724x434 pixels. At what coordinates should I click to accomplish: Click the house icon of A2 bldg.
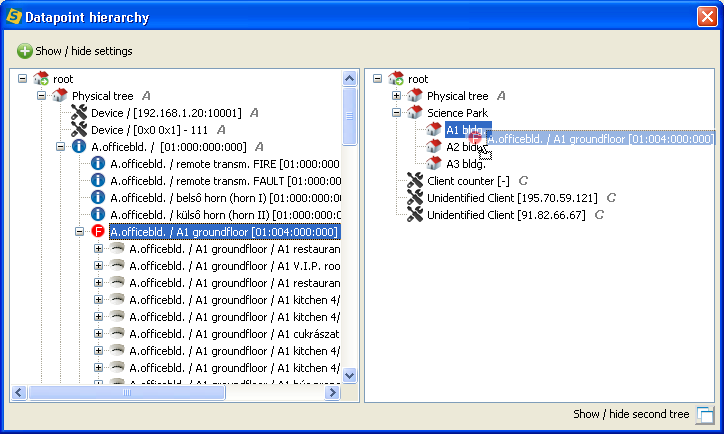tap(434, 146)
